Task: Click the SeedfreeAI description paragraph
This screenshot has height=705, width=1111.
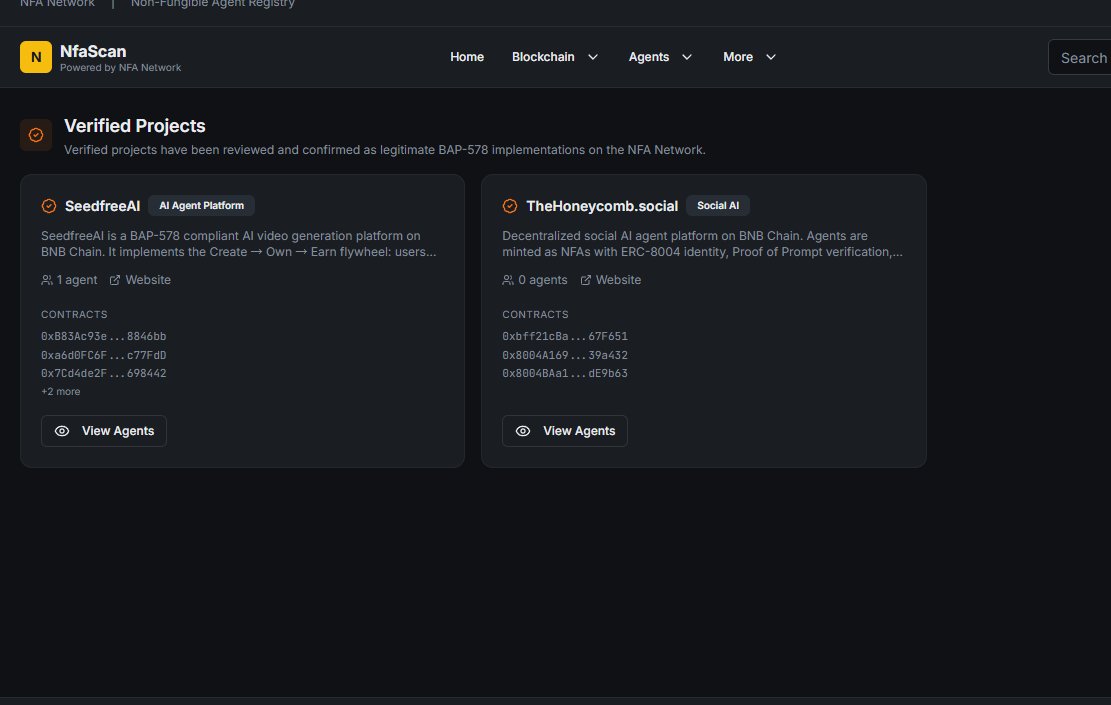Action: coord(239,244)
